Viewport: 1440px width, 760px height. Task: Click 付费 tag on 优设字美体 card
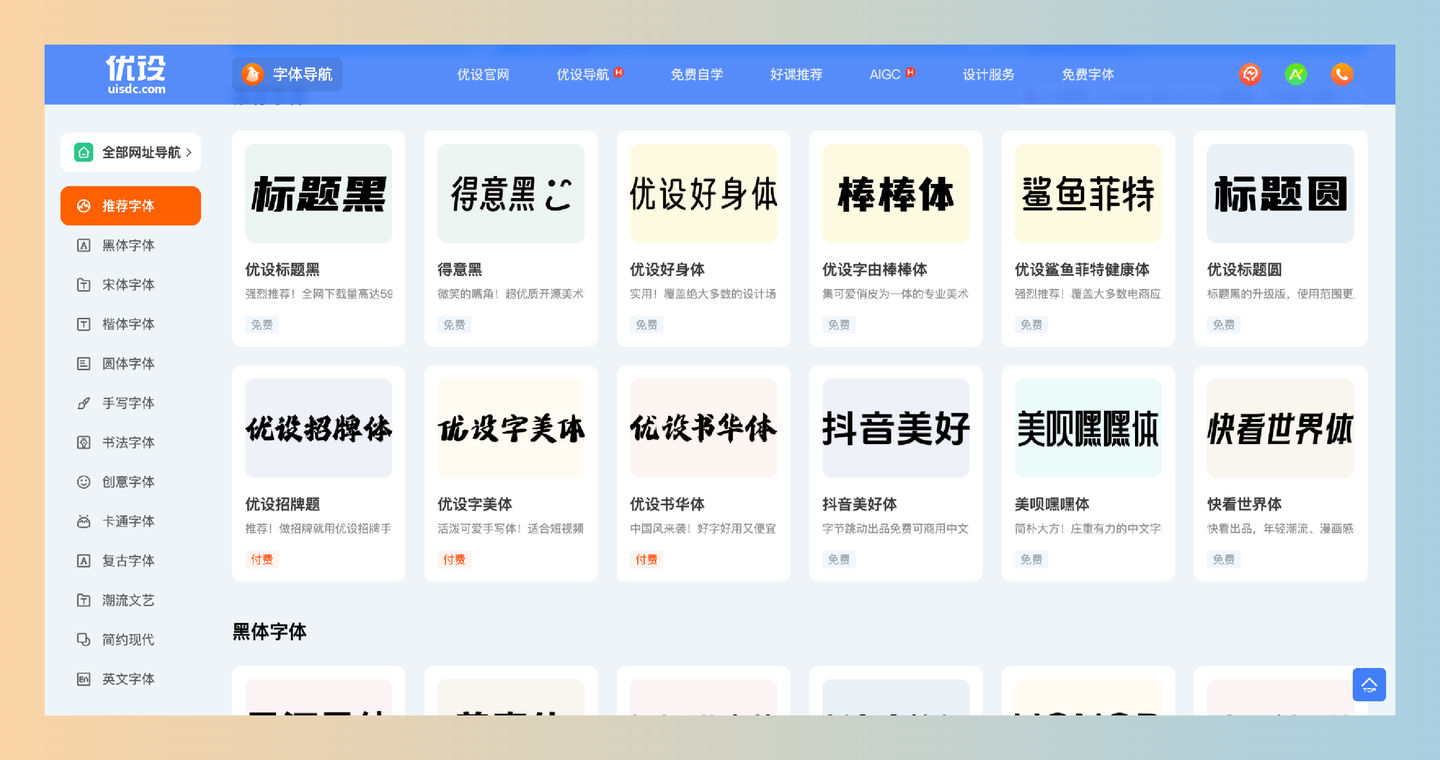[454, 560]
